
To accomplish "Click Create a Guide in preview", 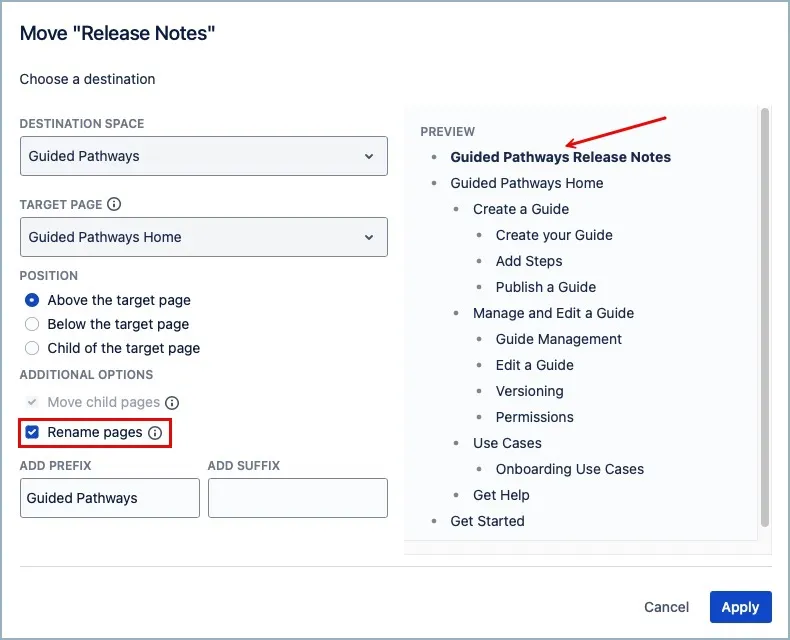I will (x=521, y=209).
